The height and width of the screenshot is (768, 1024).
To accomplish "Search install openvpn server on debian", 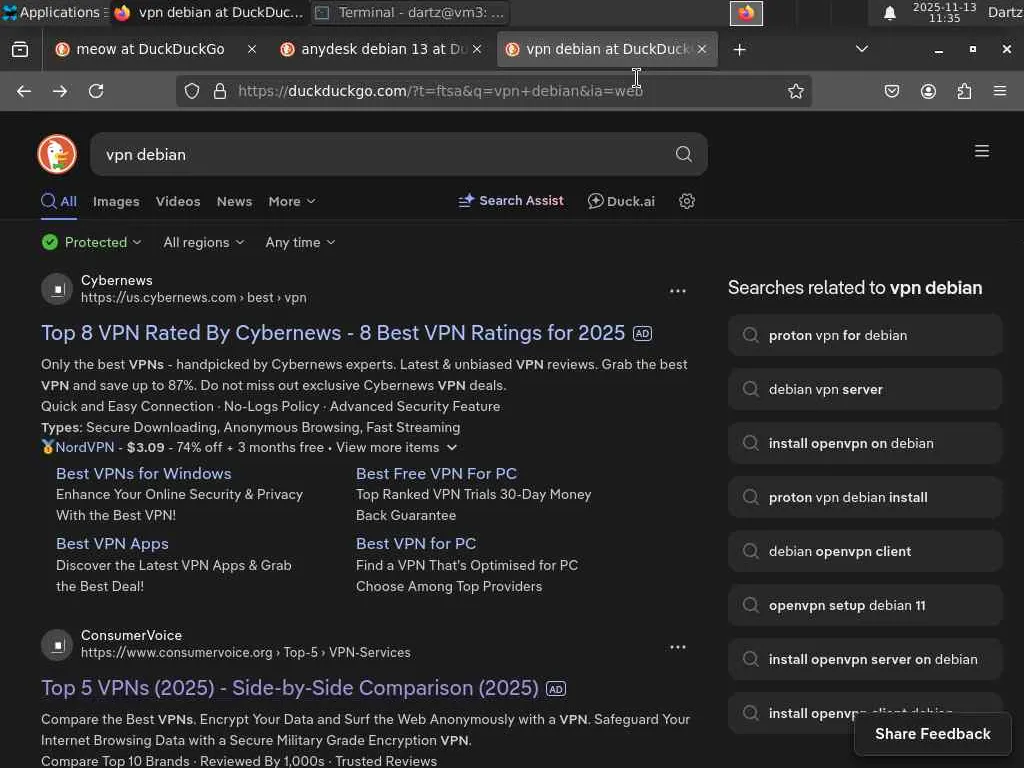I will (x=865, y=660).
